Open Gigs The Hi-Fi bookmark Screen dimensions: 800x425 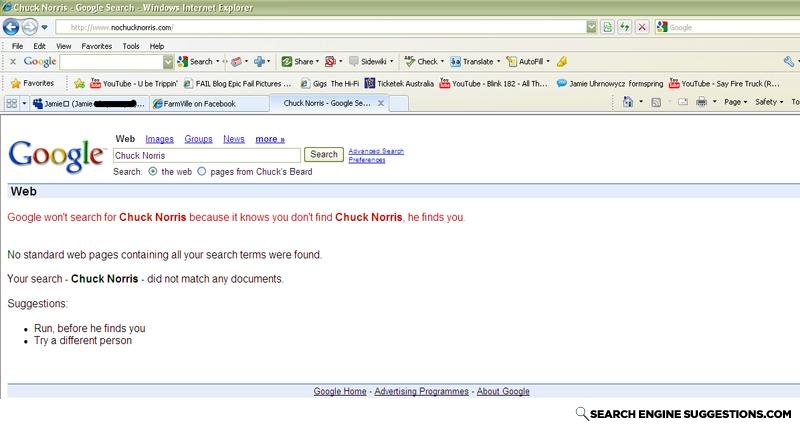click(330, 83)
